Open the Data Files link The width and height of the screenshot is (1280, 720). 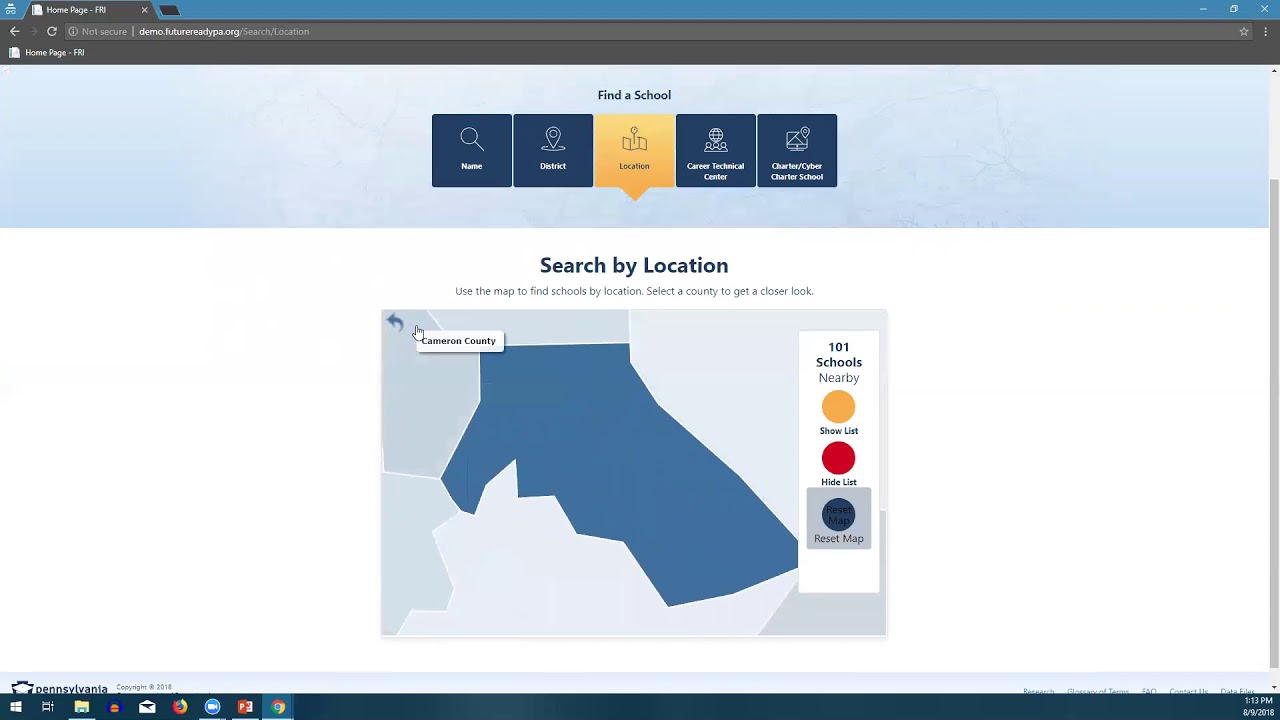(x=1237, y=691)
